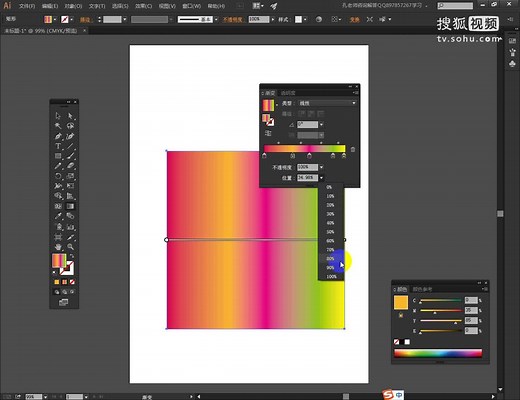Select the Paintbrush tool

(x=70, y=156)
